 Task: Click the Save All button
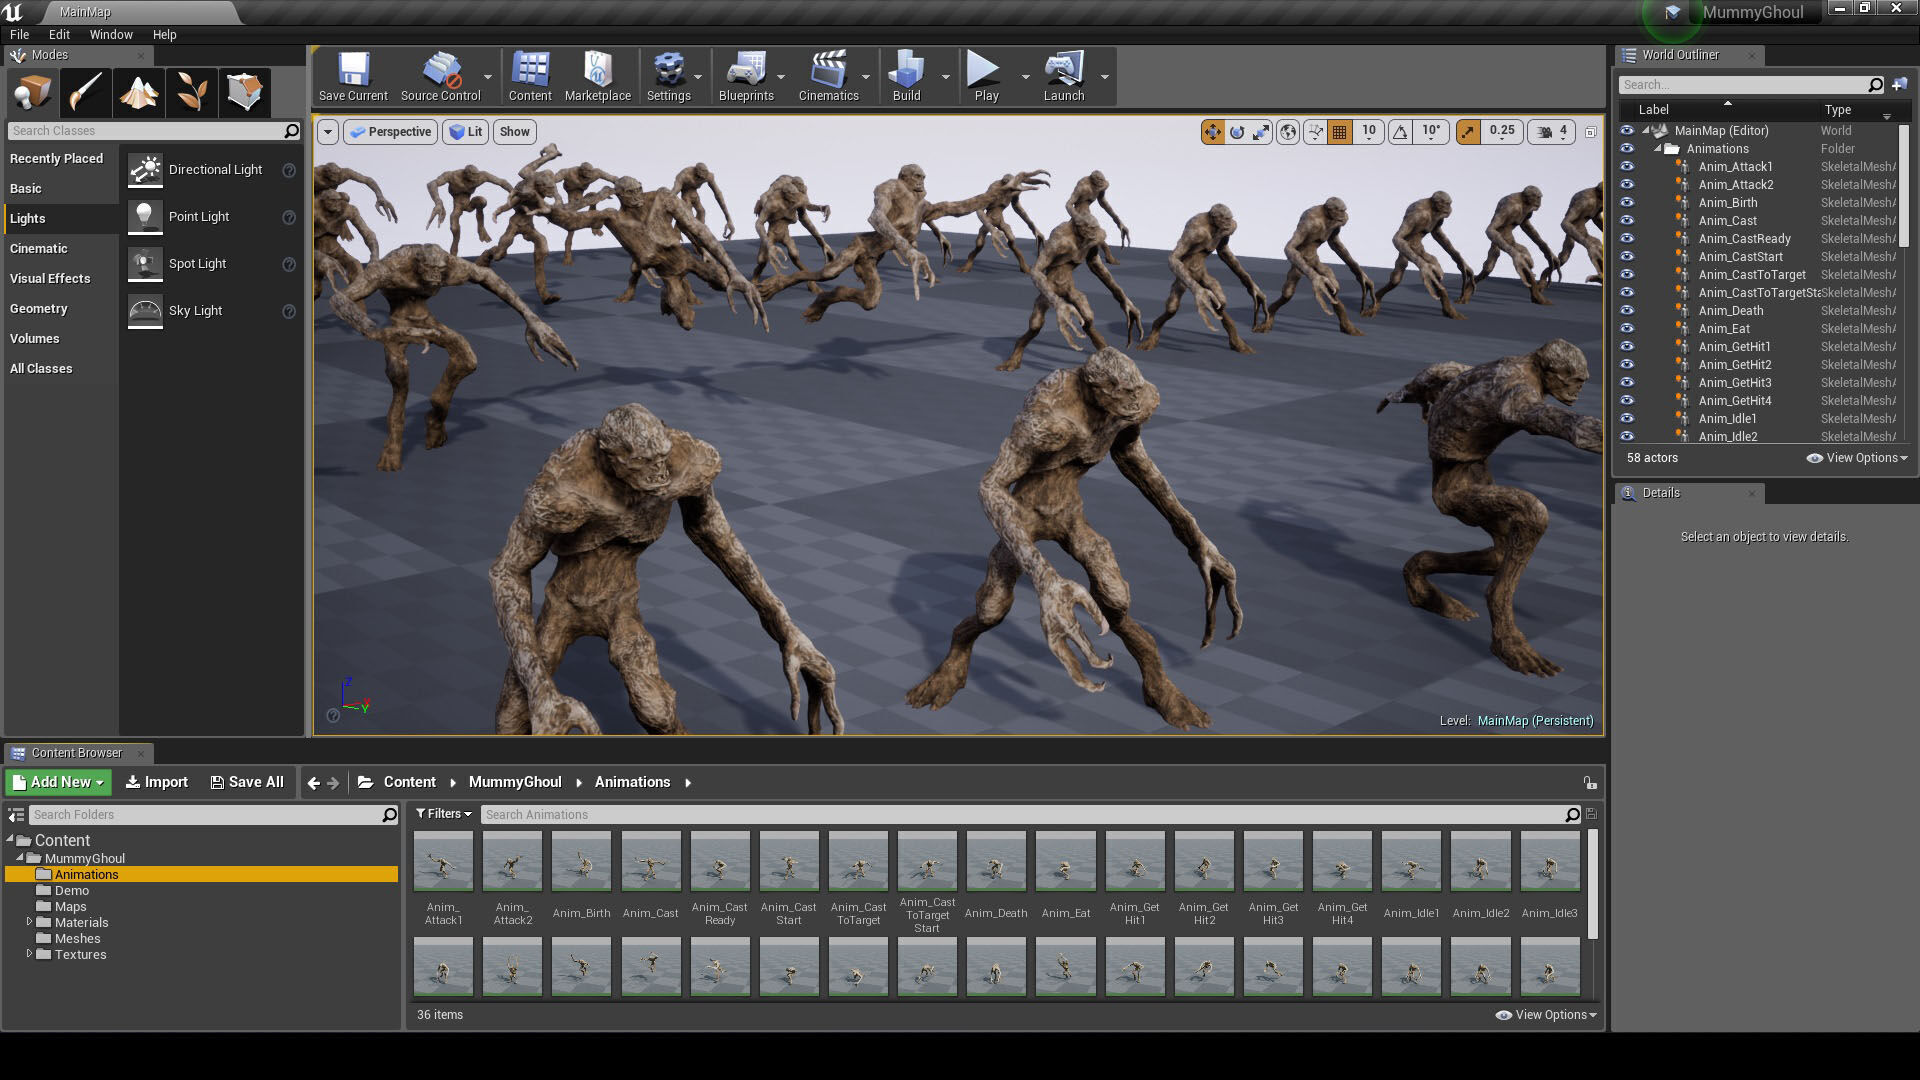[x=247, y=783]
